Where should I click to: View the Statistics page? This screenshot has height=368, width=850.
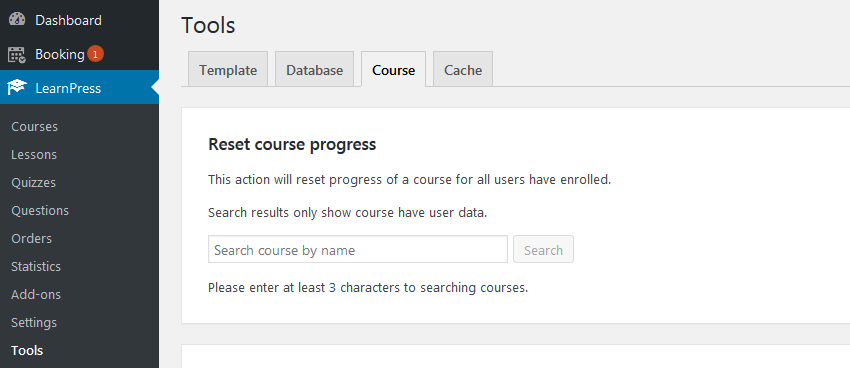(36, 267)
